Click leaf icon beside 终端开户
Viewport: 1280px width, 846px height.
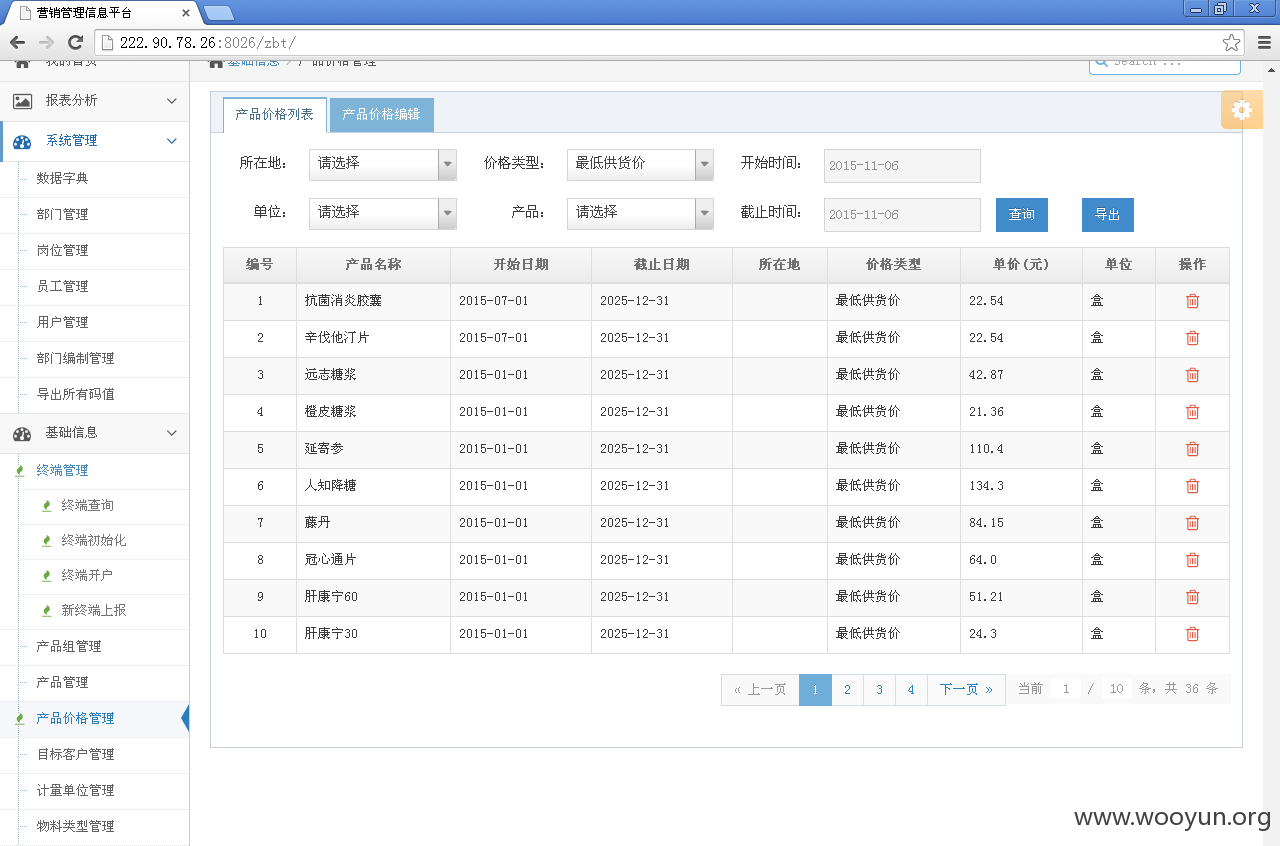pos(46,576)
